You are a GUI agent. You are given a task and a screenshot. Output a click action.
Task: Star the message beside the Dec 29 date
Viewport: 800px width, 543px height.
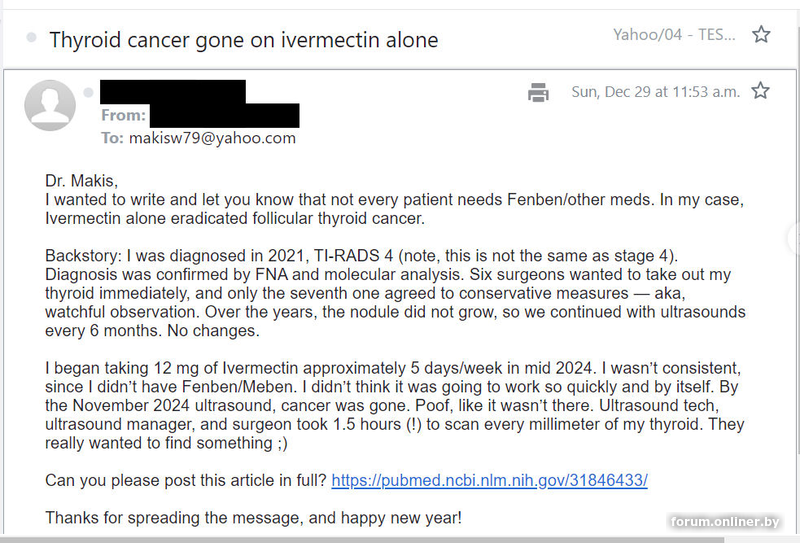point(760,90)
